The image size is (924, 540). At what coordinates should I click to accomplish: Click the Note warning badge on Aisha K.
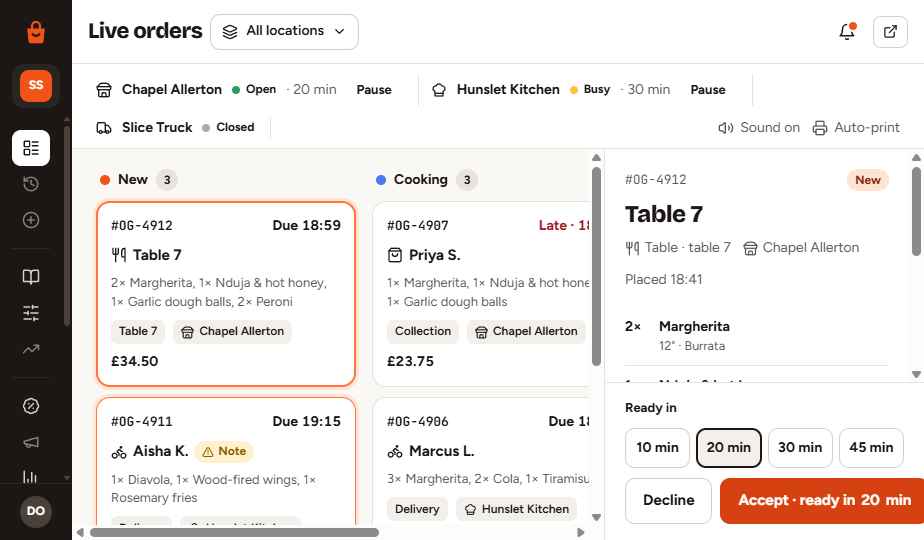224,451
